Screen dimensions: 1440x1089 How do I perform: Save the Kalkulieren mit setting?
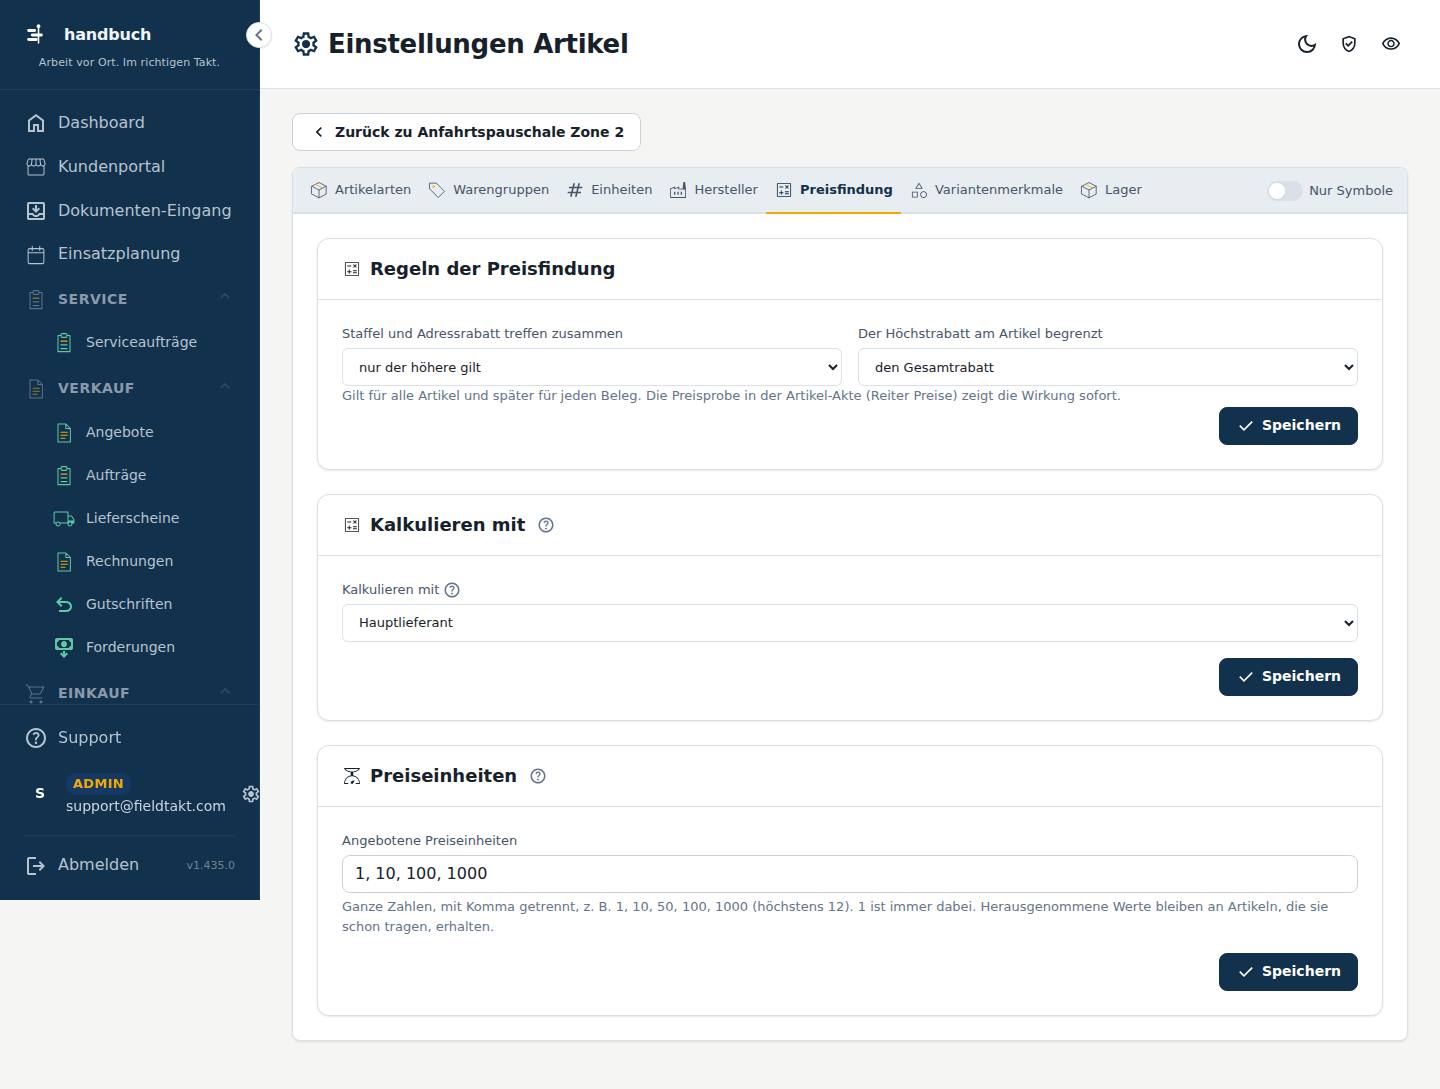(x=1288, y=677)
